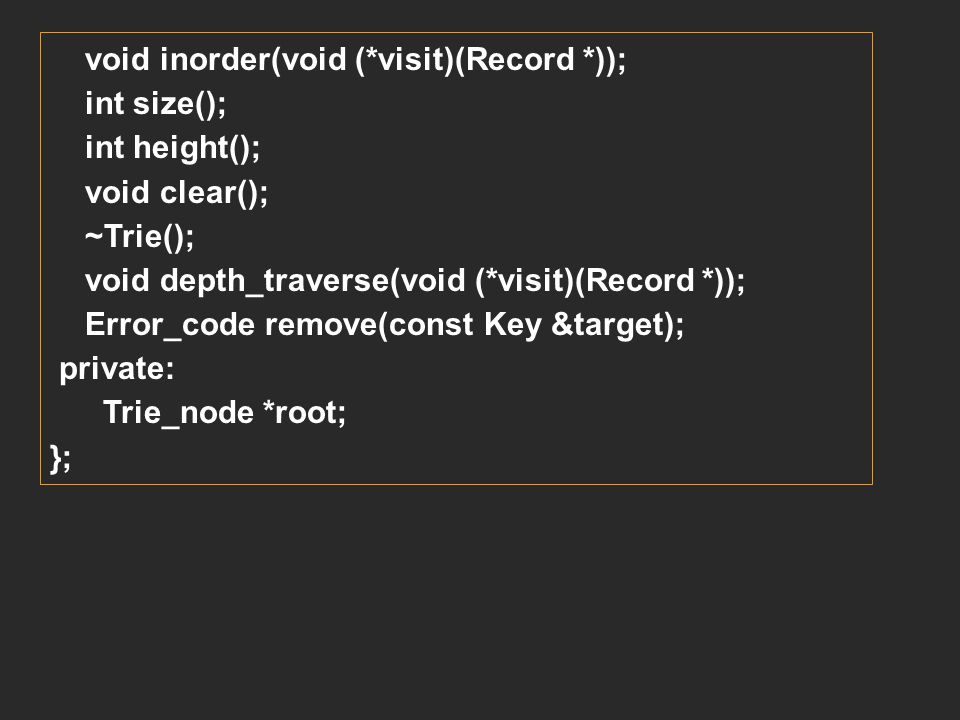Viewport: 960px width, 720px height.
Task: Click the '~Trie();' destructor line
Action: [140, 237]
